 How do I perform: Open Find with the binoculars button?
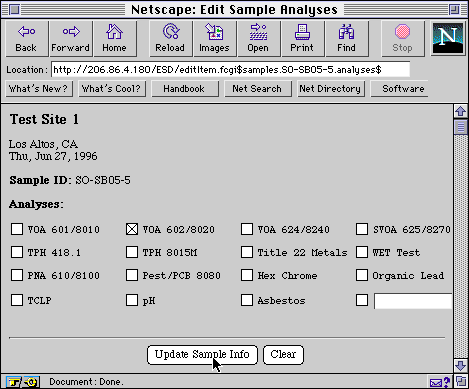tap(347, 39)
